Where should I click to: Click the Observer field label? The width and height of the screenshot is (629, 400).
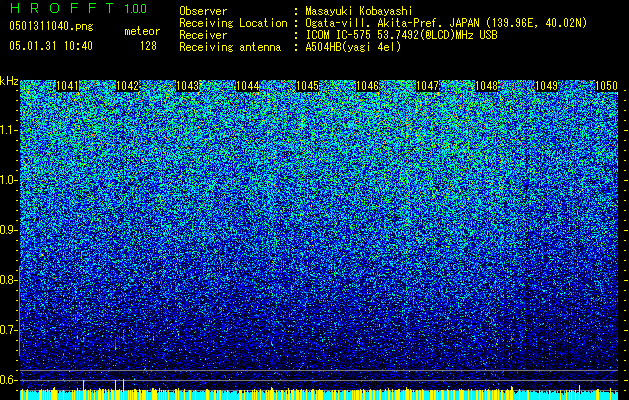coord(203,11)
